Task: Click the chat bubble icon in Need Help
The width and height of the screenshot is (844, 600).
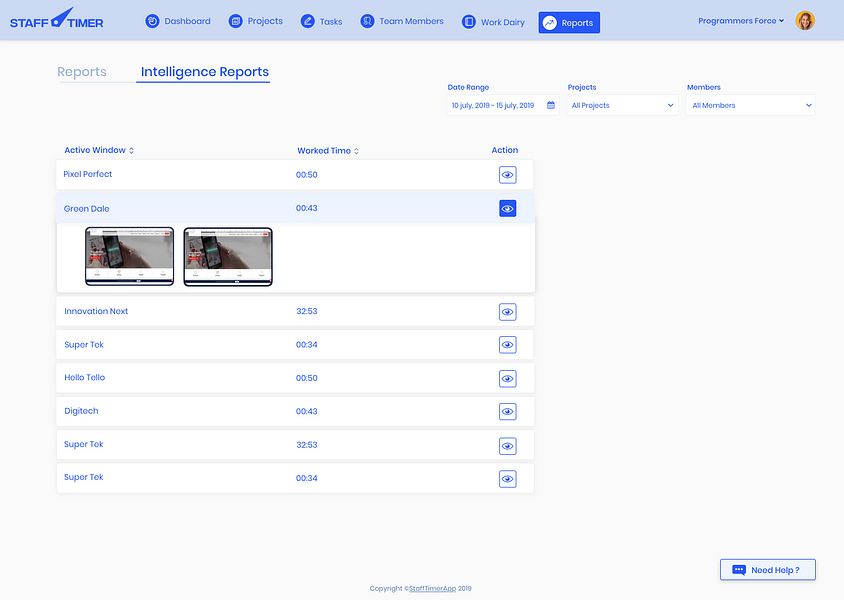Action: click(x=739, y=569)
